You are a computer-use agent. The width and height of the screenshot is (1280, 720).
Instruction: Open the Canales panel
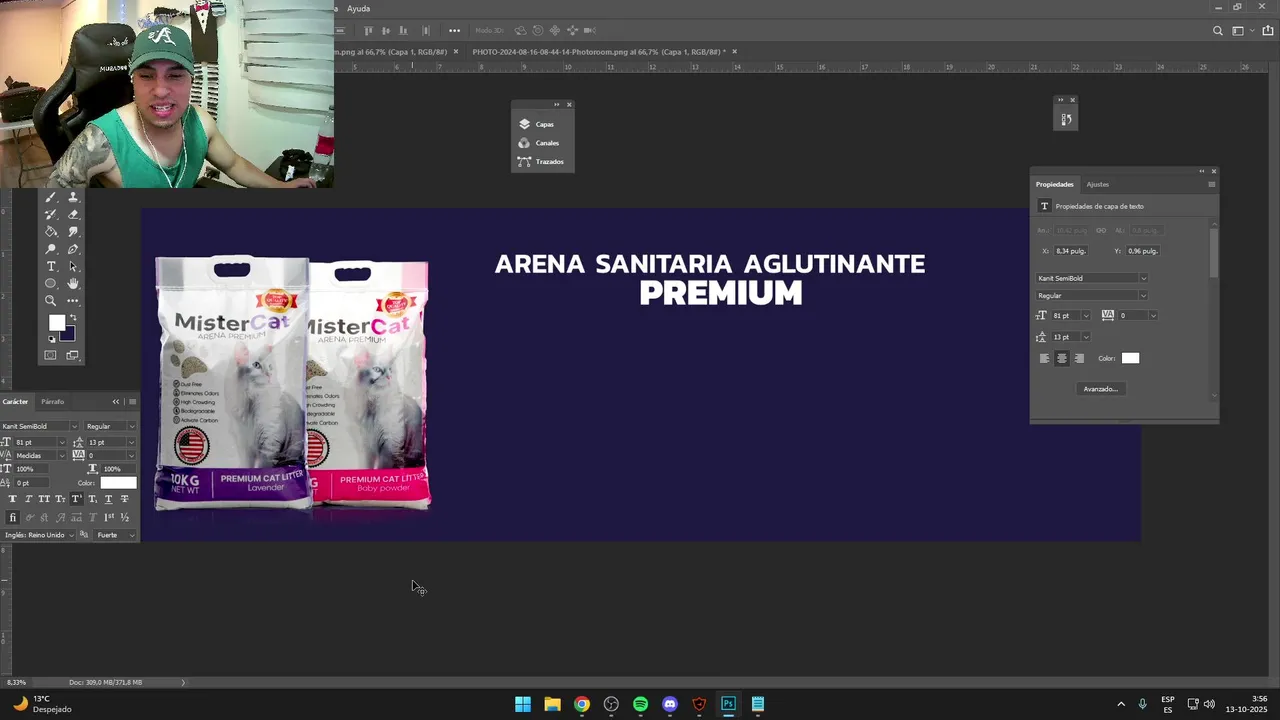544,143
